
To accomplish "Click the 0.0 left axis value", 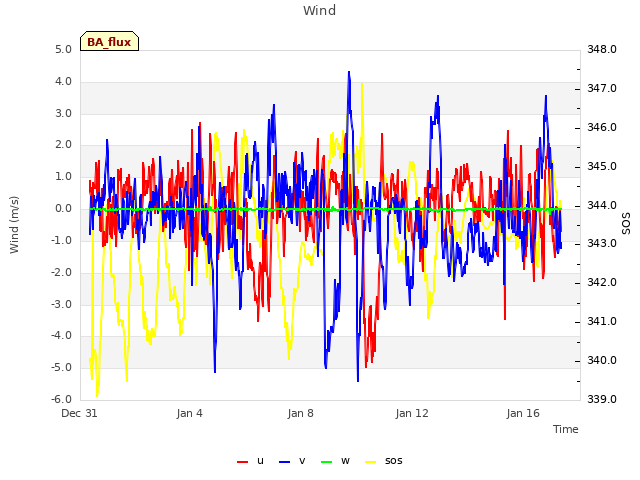I will [x=64, y=209].
